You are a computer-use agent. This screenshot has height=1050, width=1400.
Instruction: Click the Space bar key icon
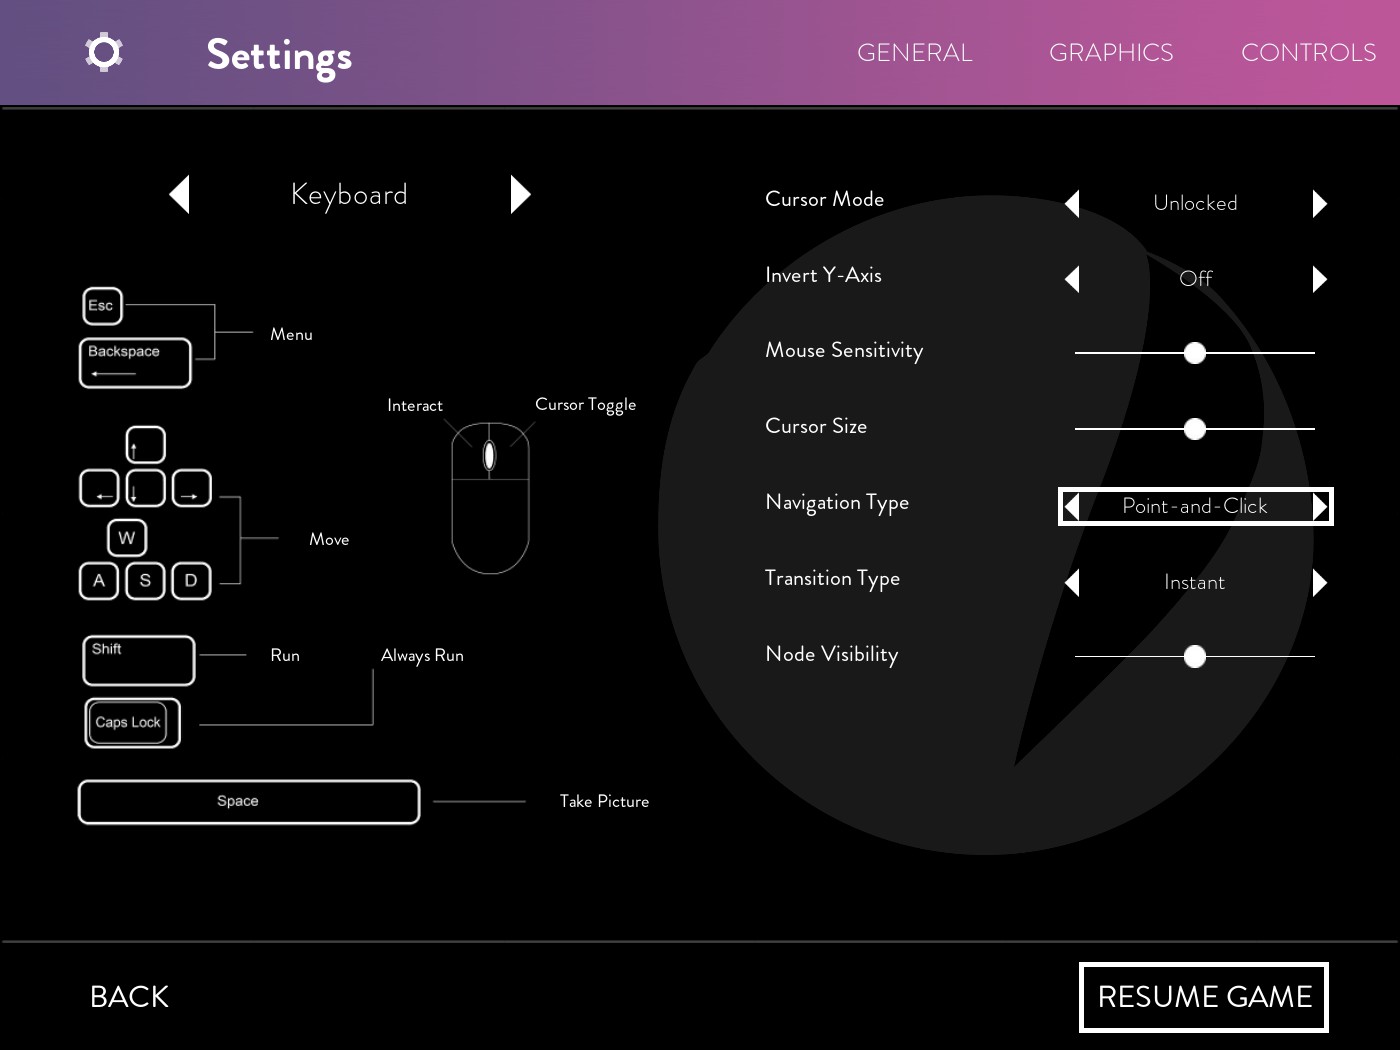coord(248,801)
